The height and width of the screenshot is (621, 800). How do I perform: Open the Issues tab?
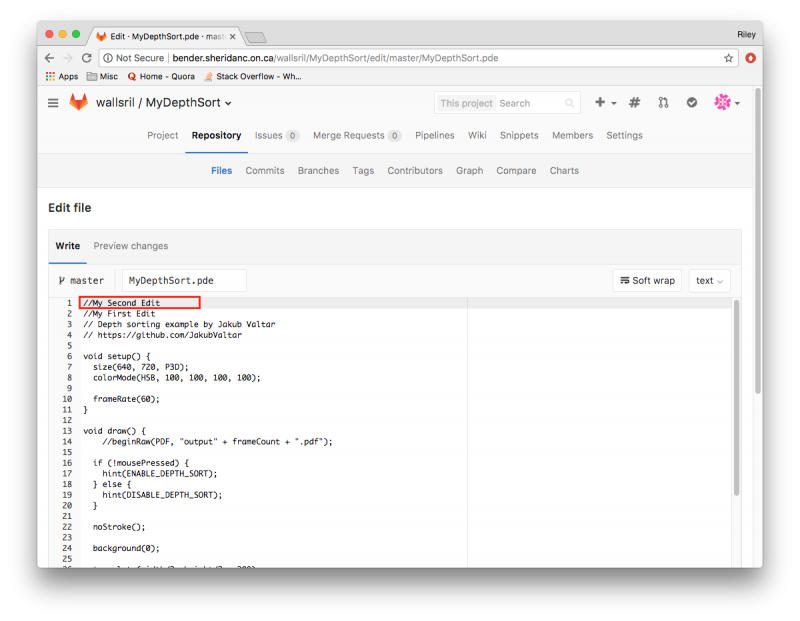tap(277, 135)
